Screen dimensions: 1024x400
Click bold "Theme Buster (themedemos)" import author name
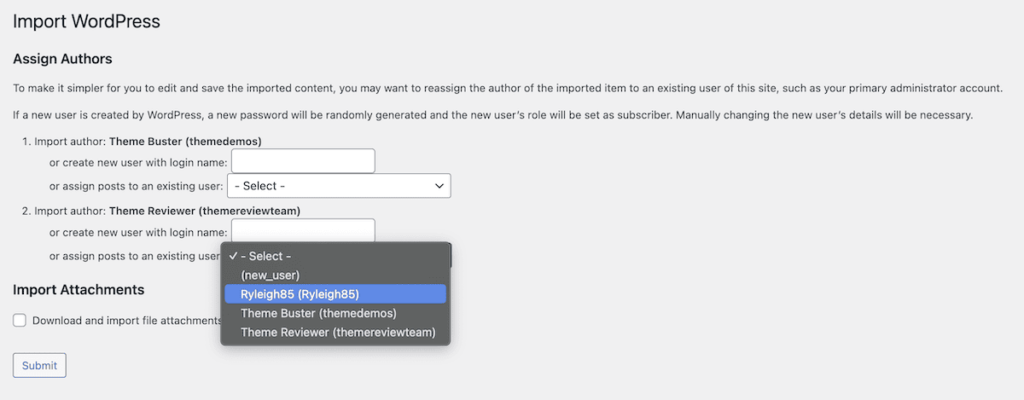[184, 141]
